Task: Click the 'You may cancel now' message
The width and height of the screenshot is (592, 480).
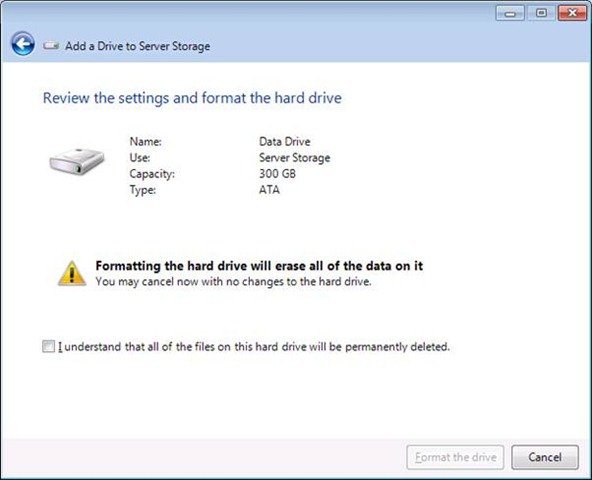Action: (x=233, y=282)
